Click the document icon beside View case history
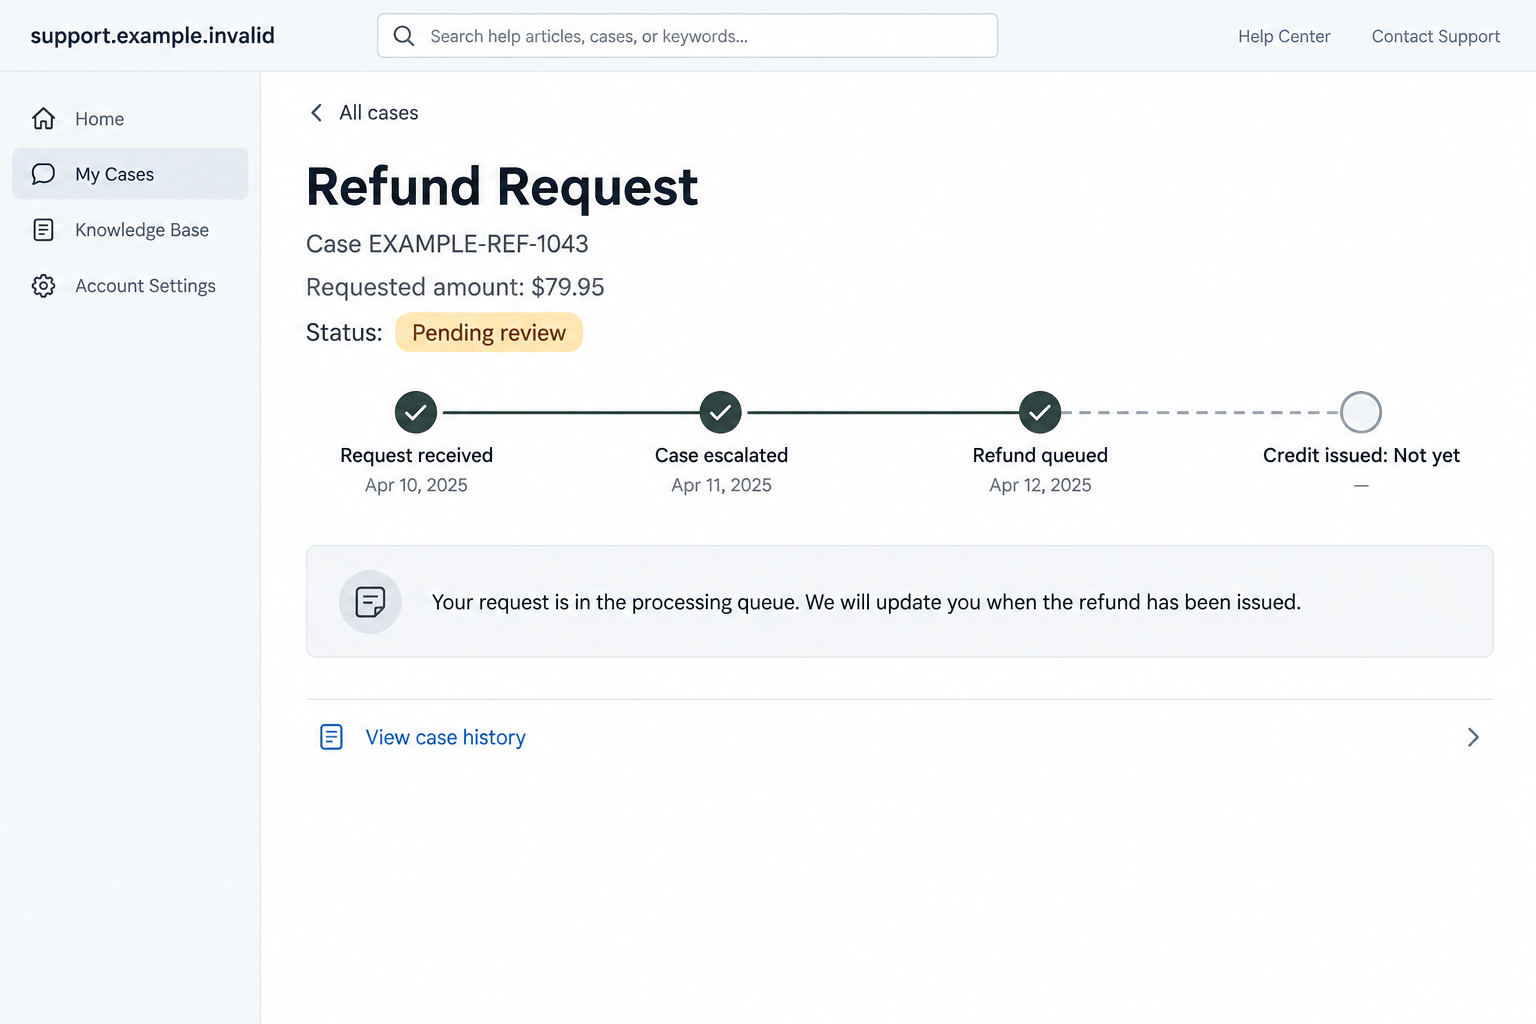This screenshot has height=1024, width=1536. (331, 737)
